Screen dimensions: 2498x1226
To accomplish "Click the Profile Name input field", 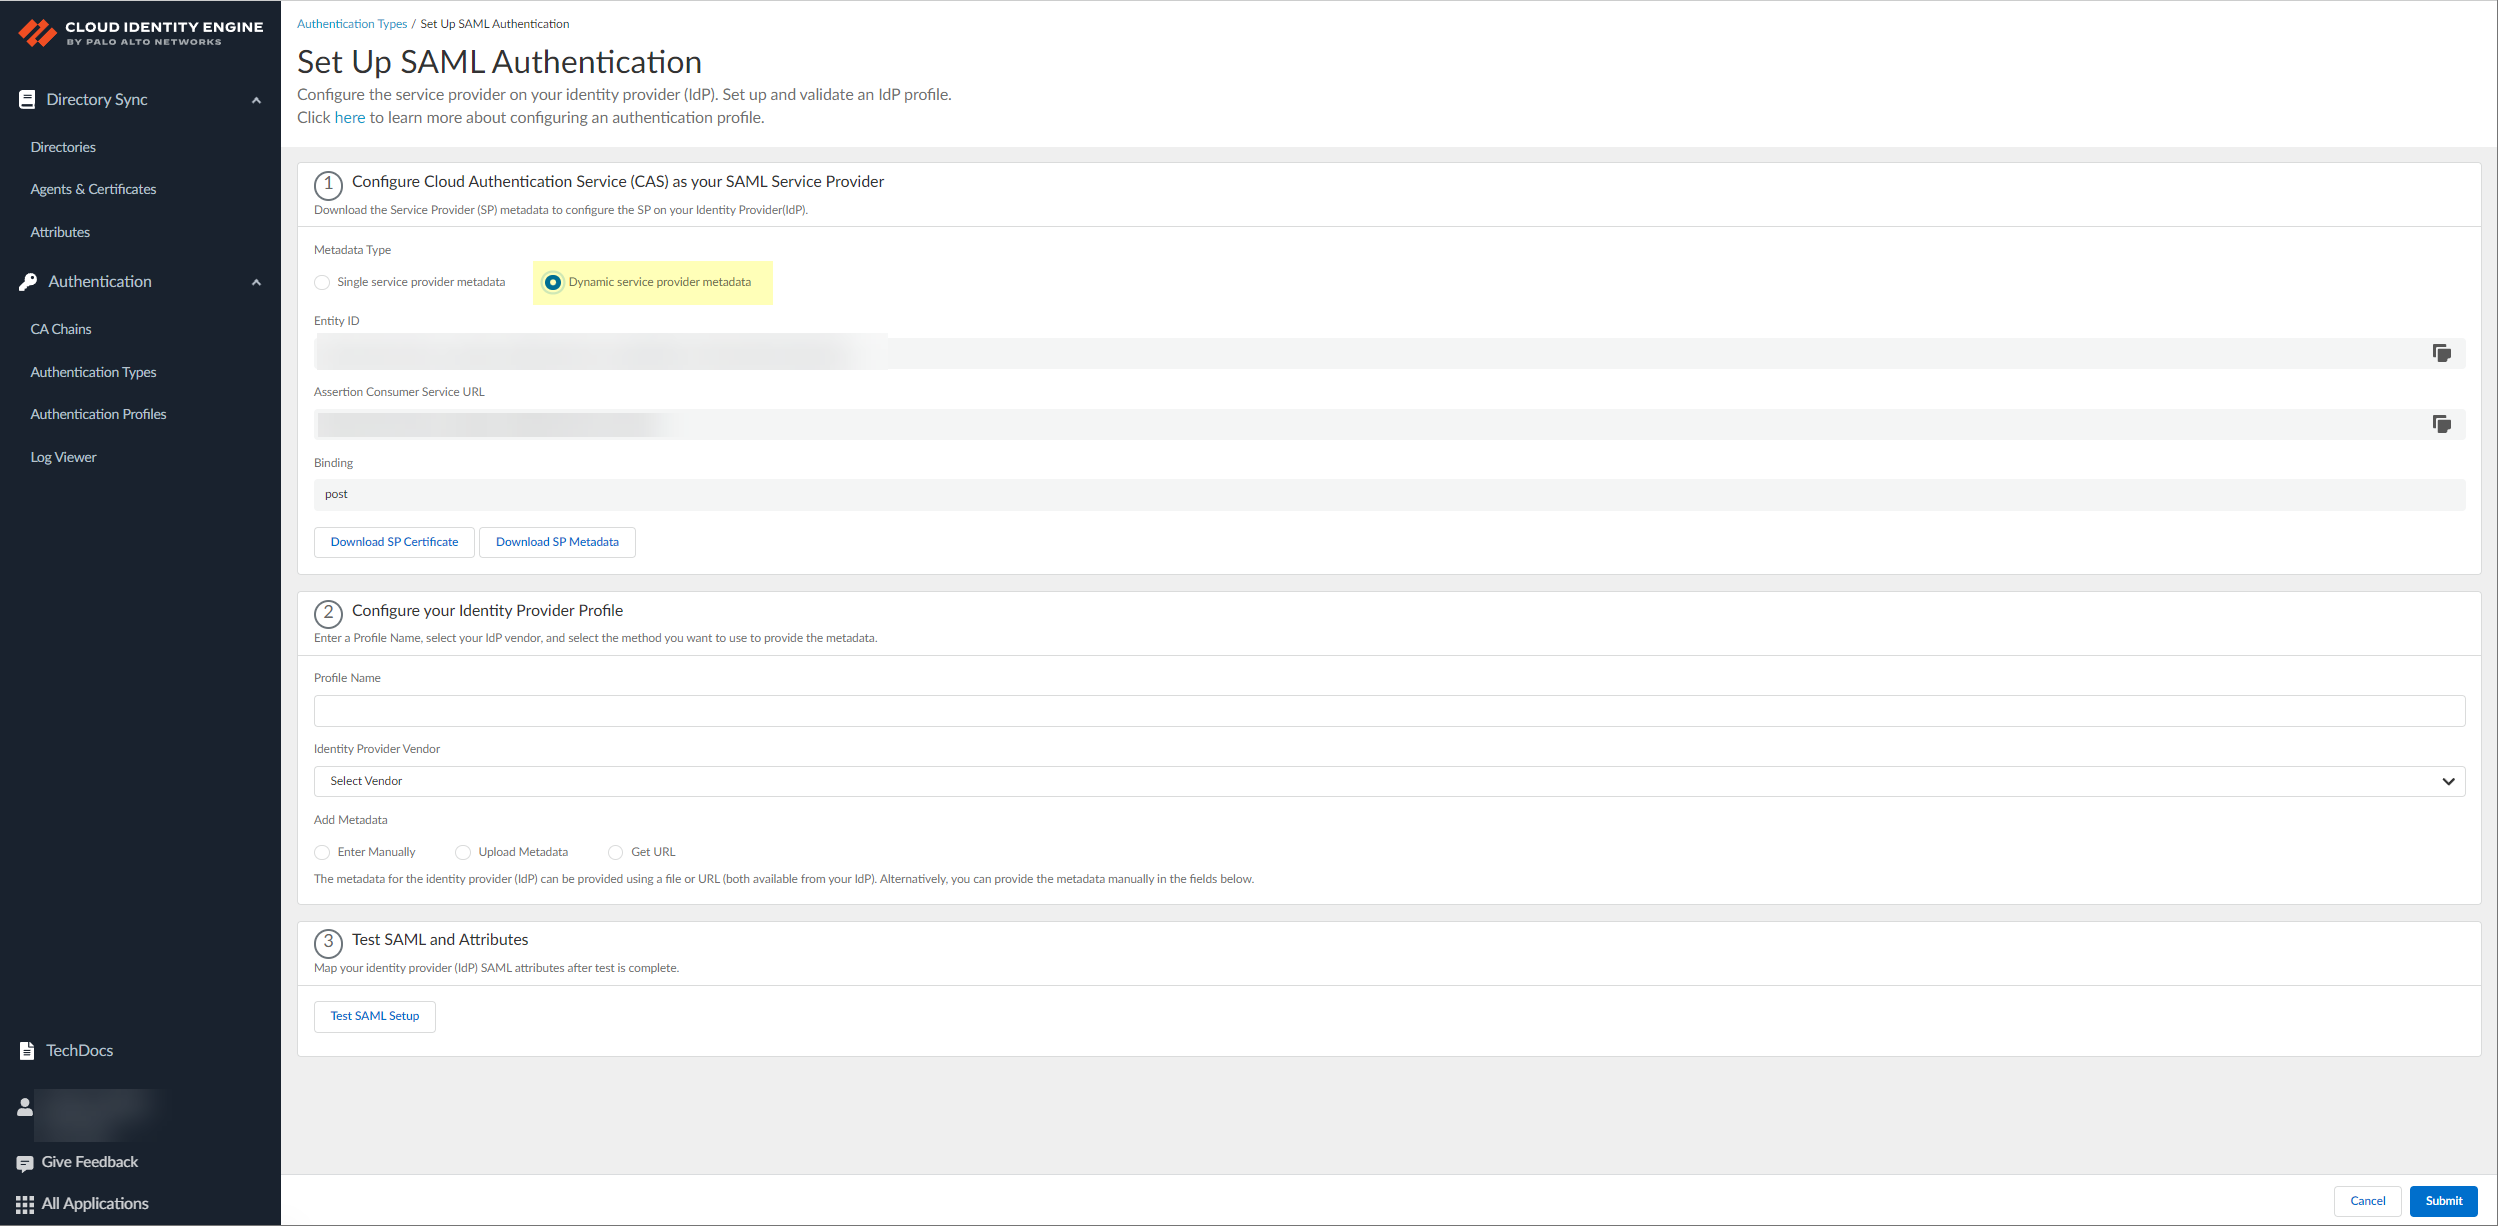I will (1388, 711).
